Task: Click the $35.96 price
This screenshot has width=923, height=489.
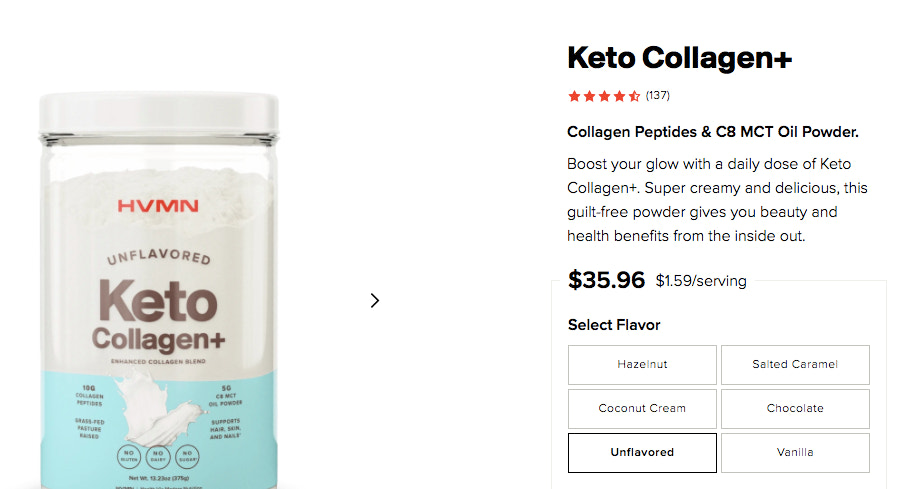Action: coord(606,280)
